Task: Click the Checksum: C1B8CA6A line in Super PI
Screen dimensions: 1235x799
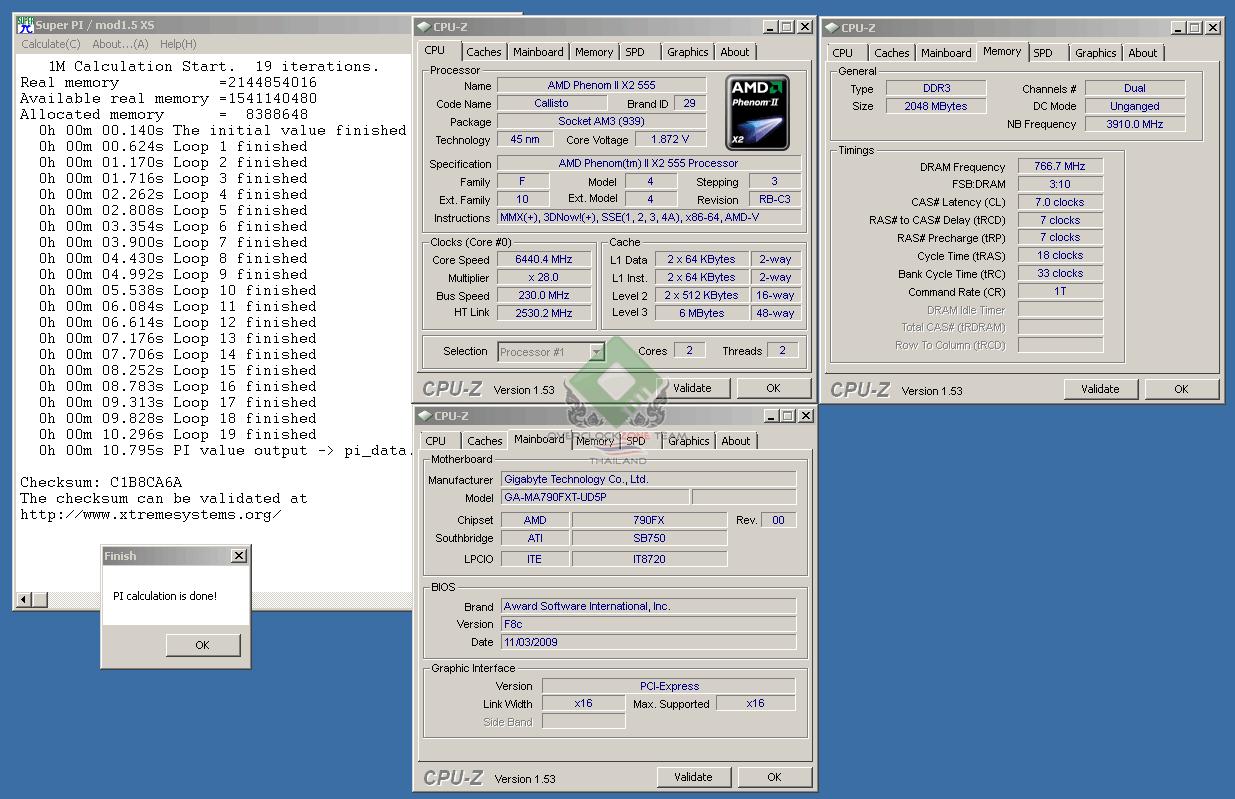Action: tap(101, 482)
